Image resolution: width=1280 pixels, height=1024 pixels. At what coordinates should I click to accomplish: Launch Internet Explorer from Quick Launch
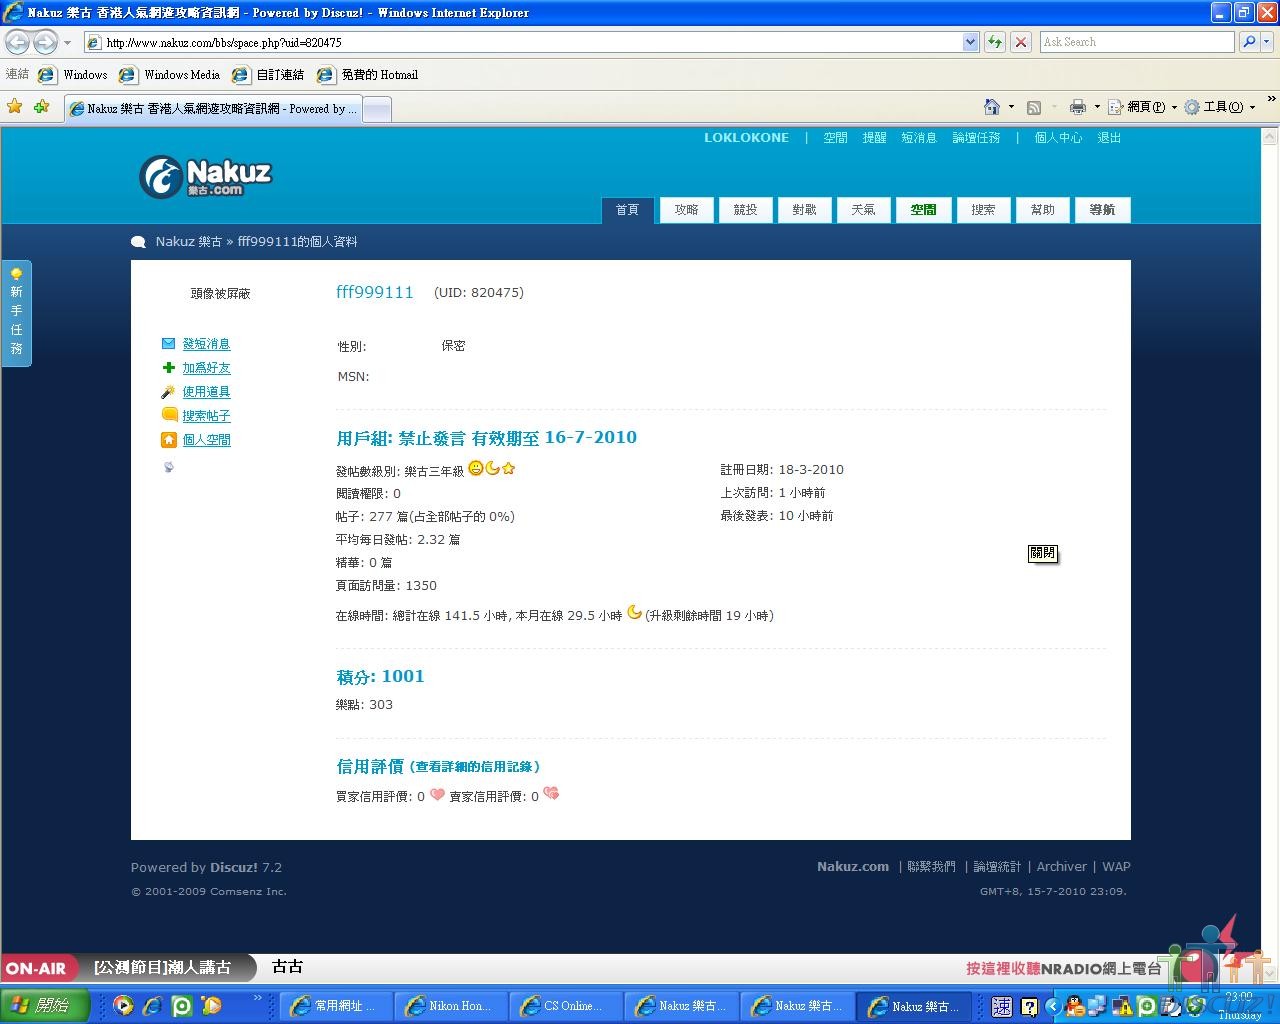[152, 1005]
